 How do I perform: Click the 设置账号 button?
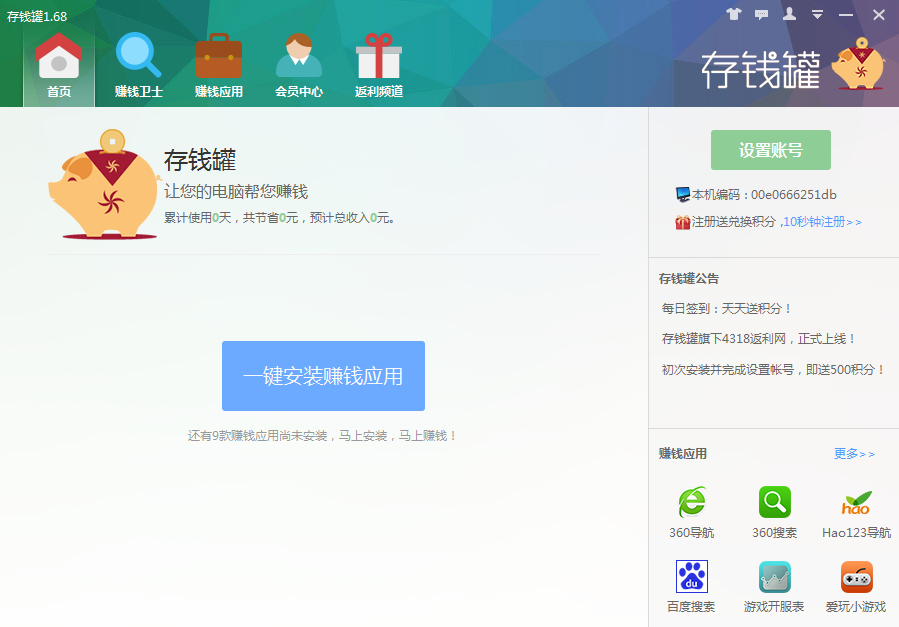click(x=771, y=150)
